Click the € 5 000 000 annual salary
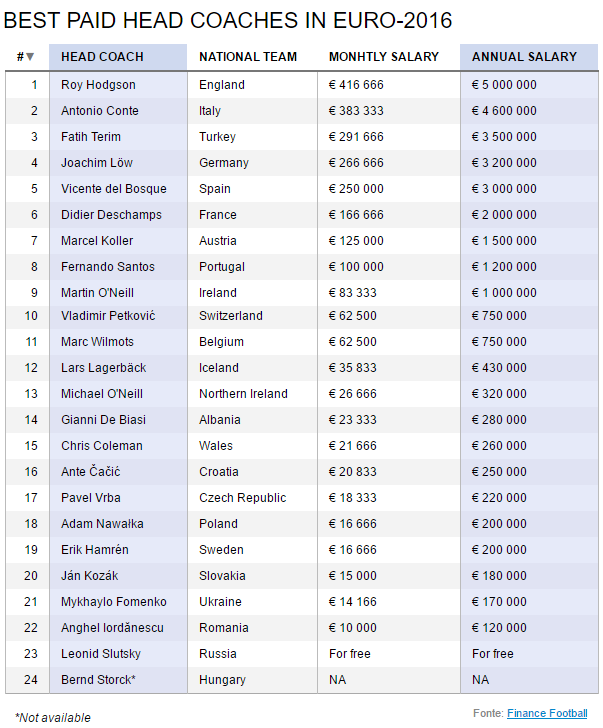 click(x=504, y=85)
